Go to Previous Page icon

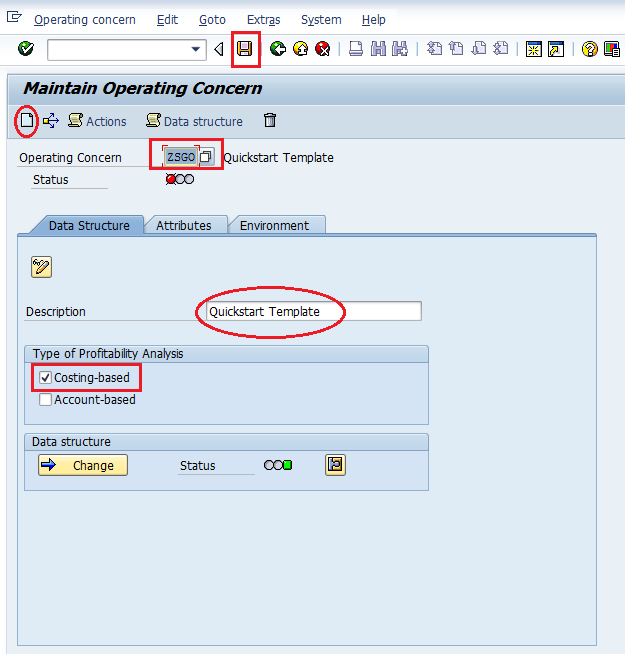(x=456, y=49)
